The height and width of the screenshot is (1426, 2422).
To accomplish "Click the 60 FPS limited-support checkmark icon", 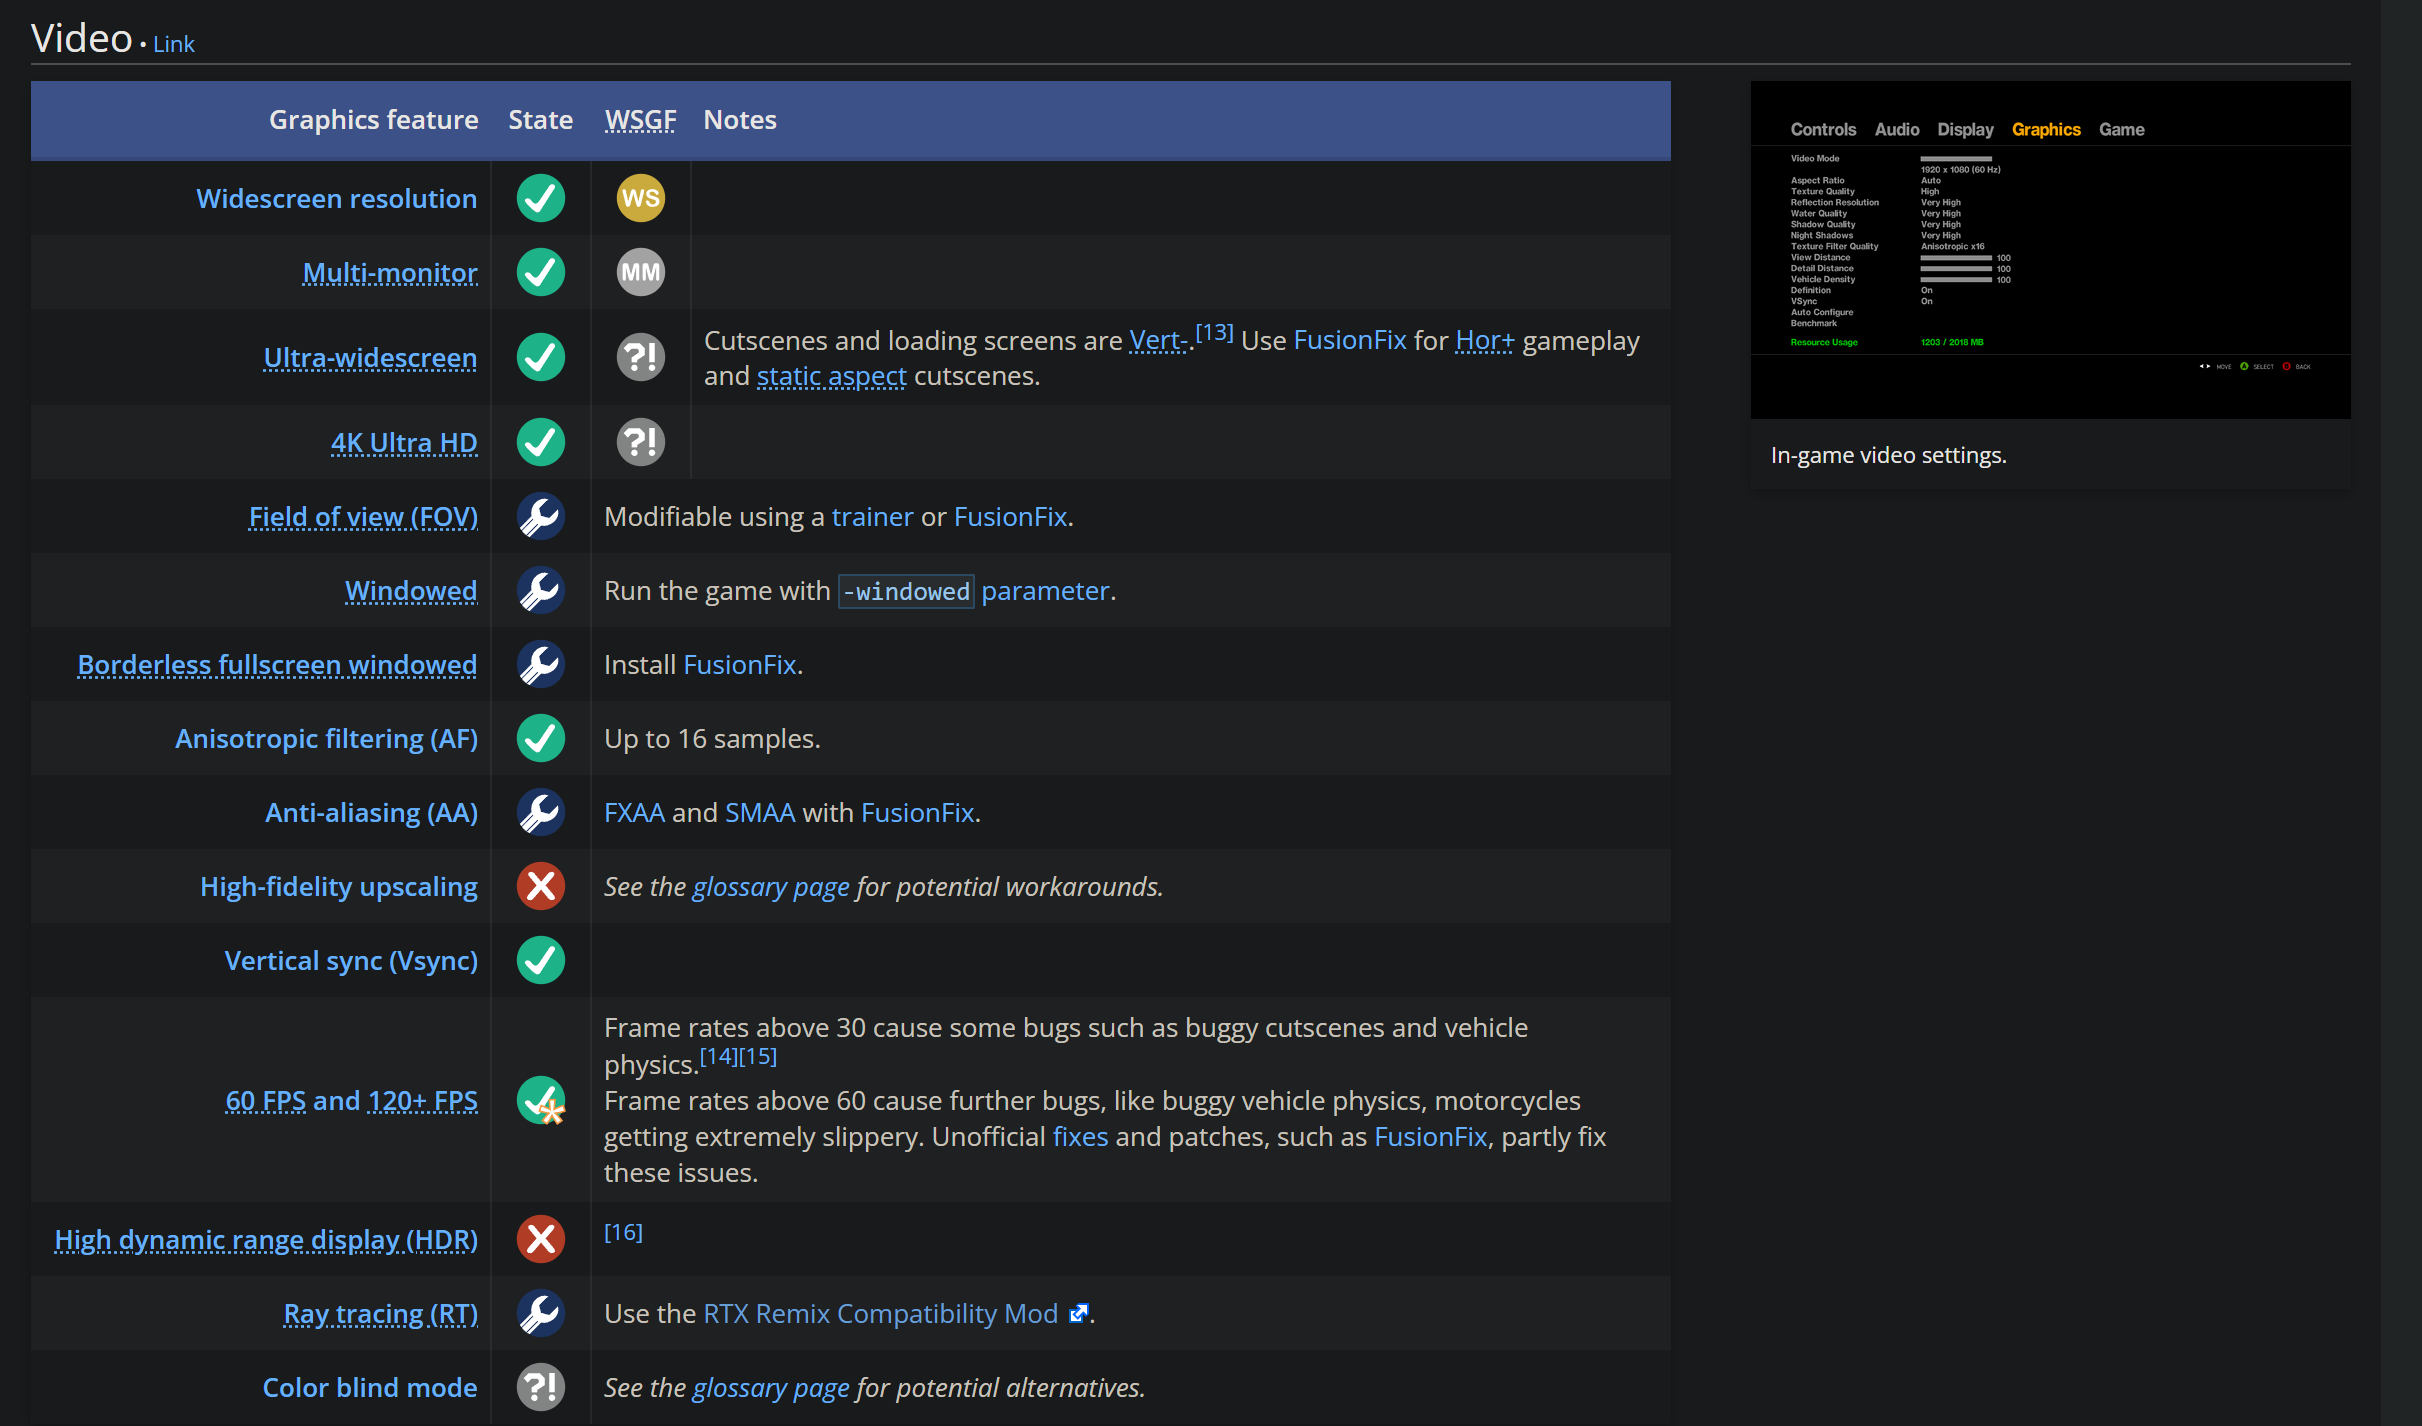I will (x=541, y=1100).
